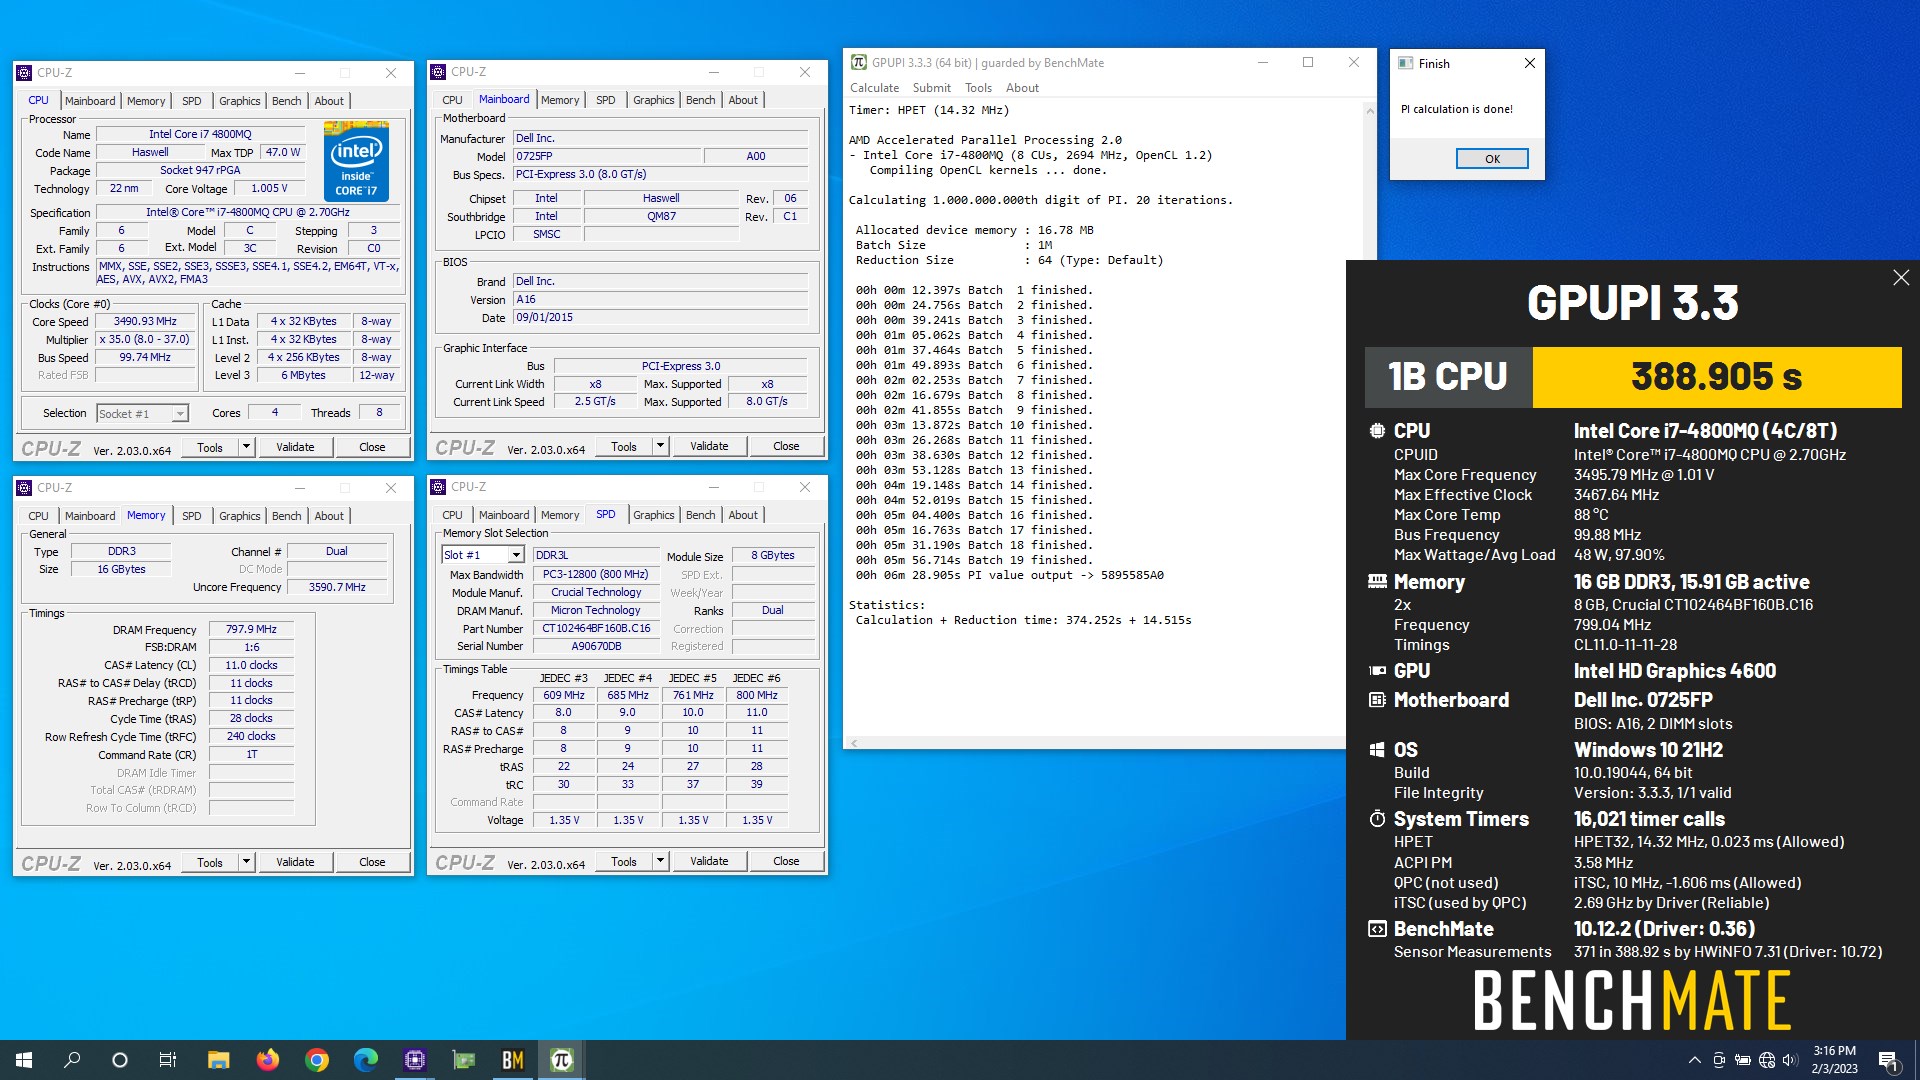Viewport: 1920px width, 1080px height.
Task: Expand Tools arrow in CPU-Z SPD window
Action: [660, 861]
